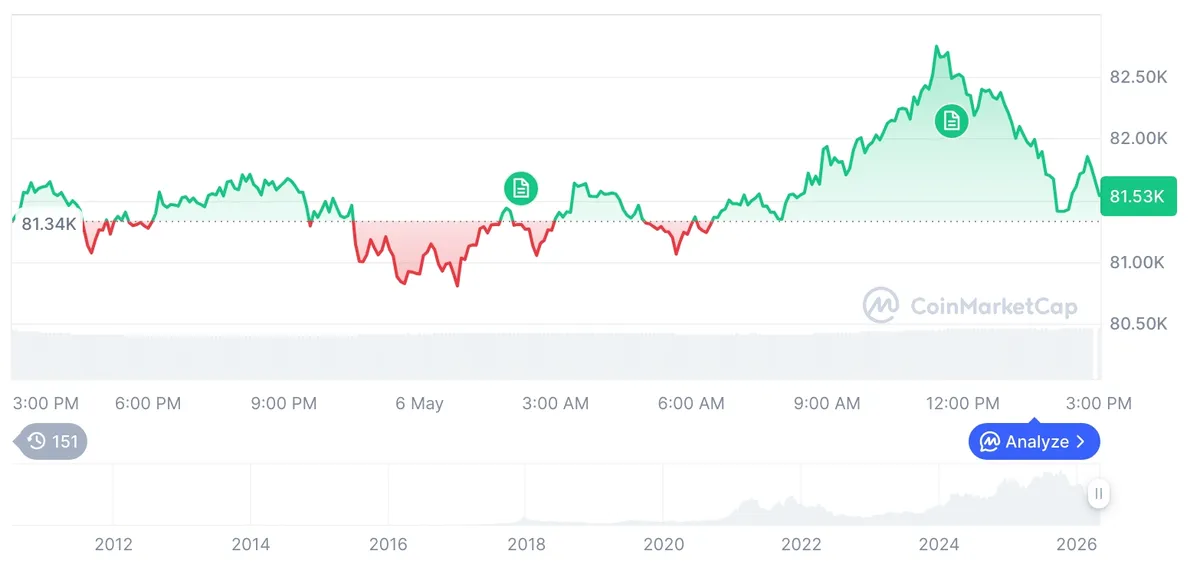Select 2016 on the mini timeline
1200x561 pixels.
click(388, 544)
